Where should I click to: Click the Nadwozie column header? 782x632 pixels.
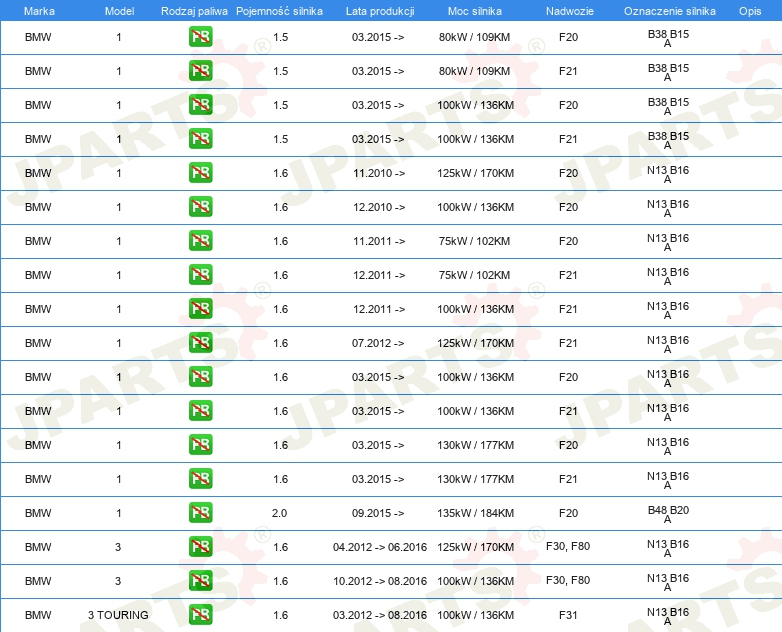[x=570, y=11]
